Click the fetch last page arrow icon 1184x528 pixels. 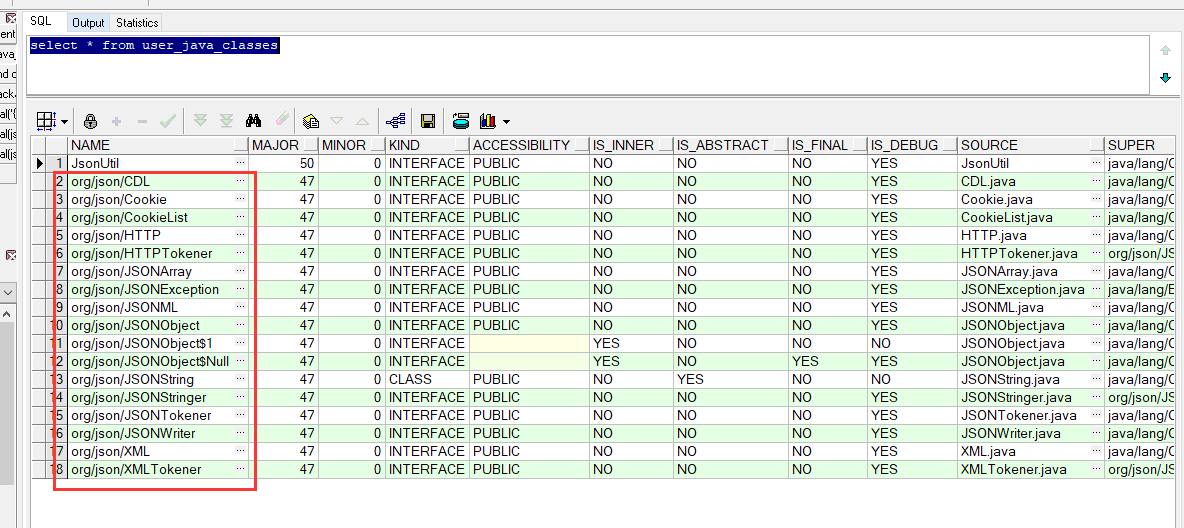(226, 121)
